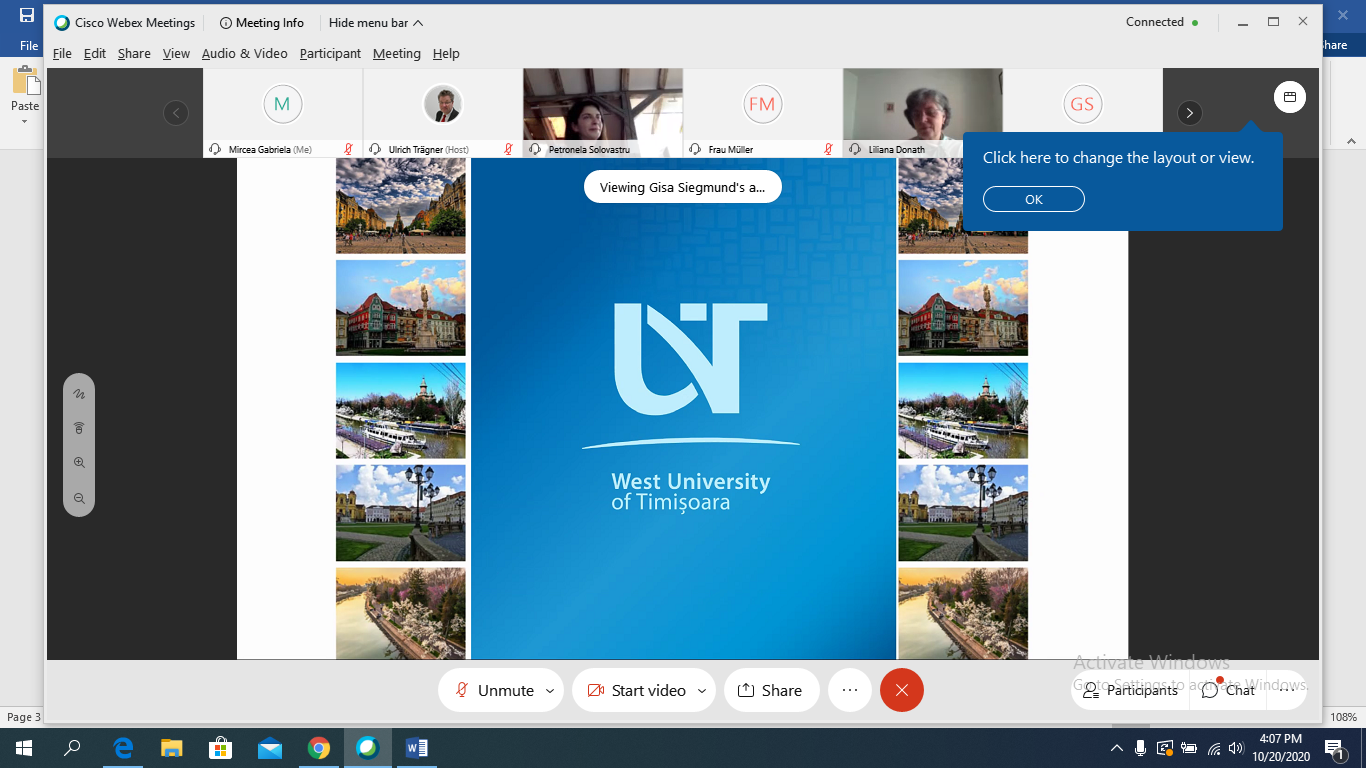Select the FM avatar of Frau Müller

point(762,104)
